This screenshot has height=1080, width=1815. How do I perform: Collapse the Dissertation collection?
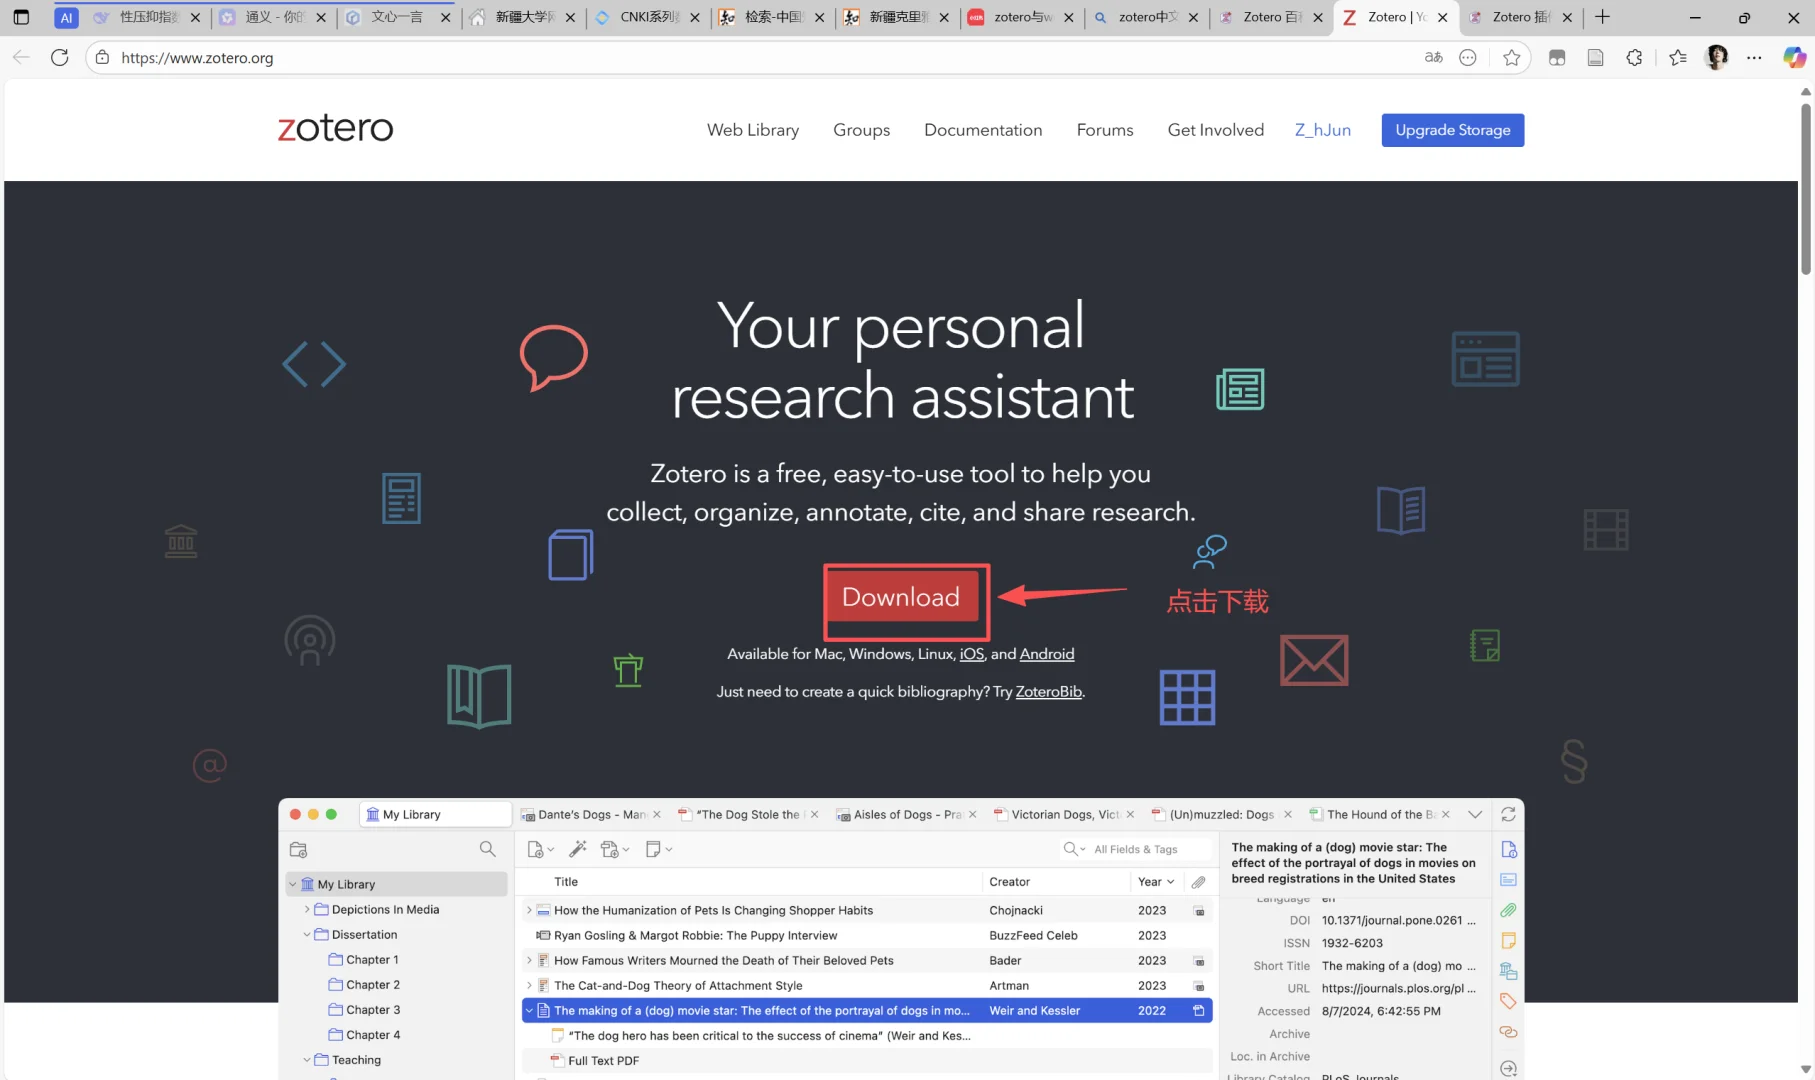coord(307,935)
